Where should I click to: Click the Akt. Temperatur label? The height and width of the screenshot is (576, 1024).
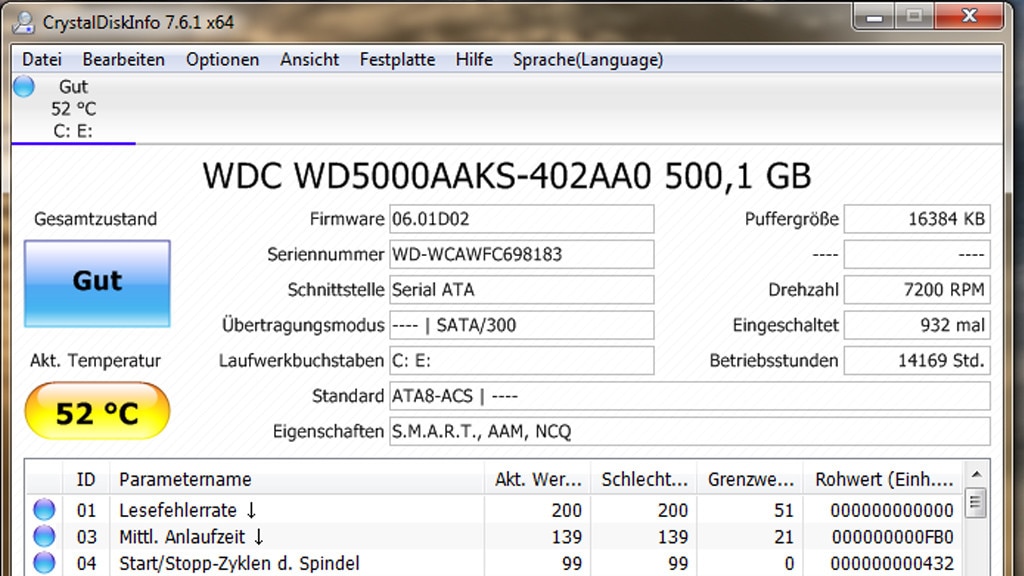point(95,360)
